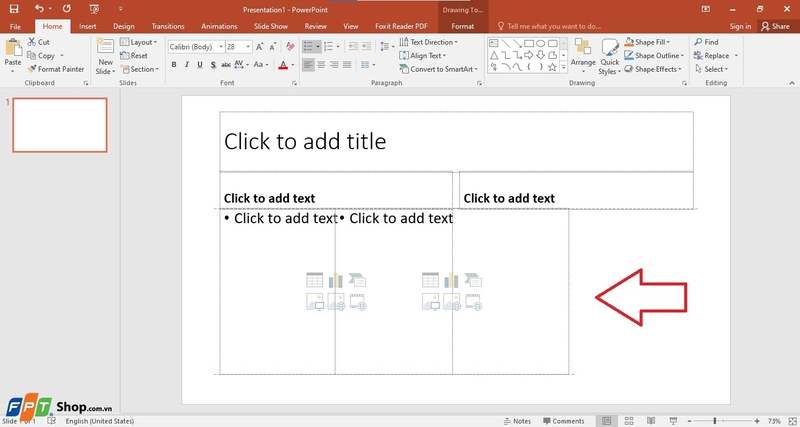Click the Undo arrow icon
This screenshot has height=427, width=800.
pyautogui.click(x=39, y=9)
